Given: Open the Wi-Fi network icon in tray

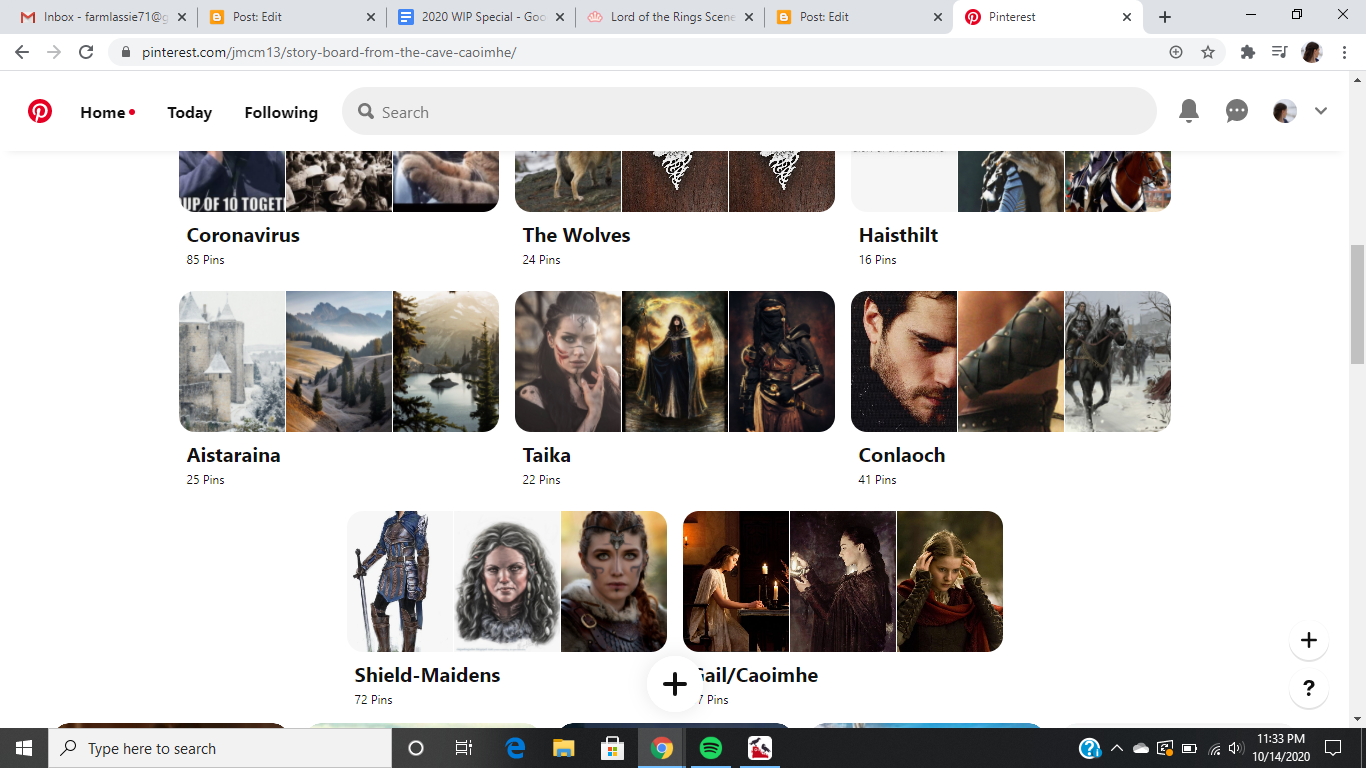Looking at the screenshot, I should click(x=1214, y=748).
